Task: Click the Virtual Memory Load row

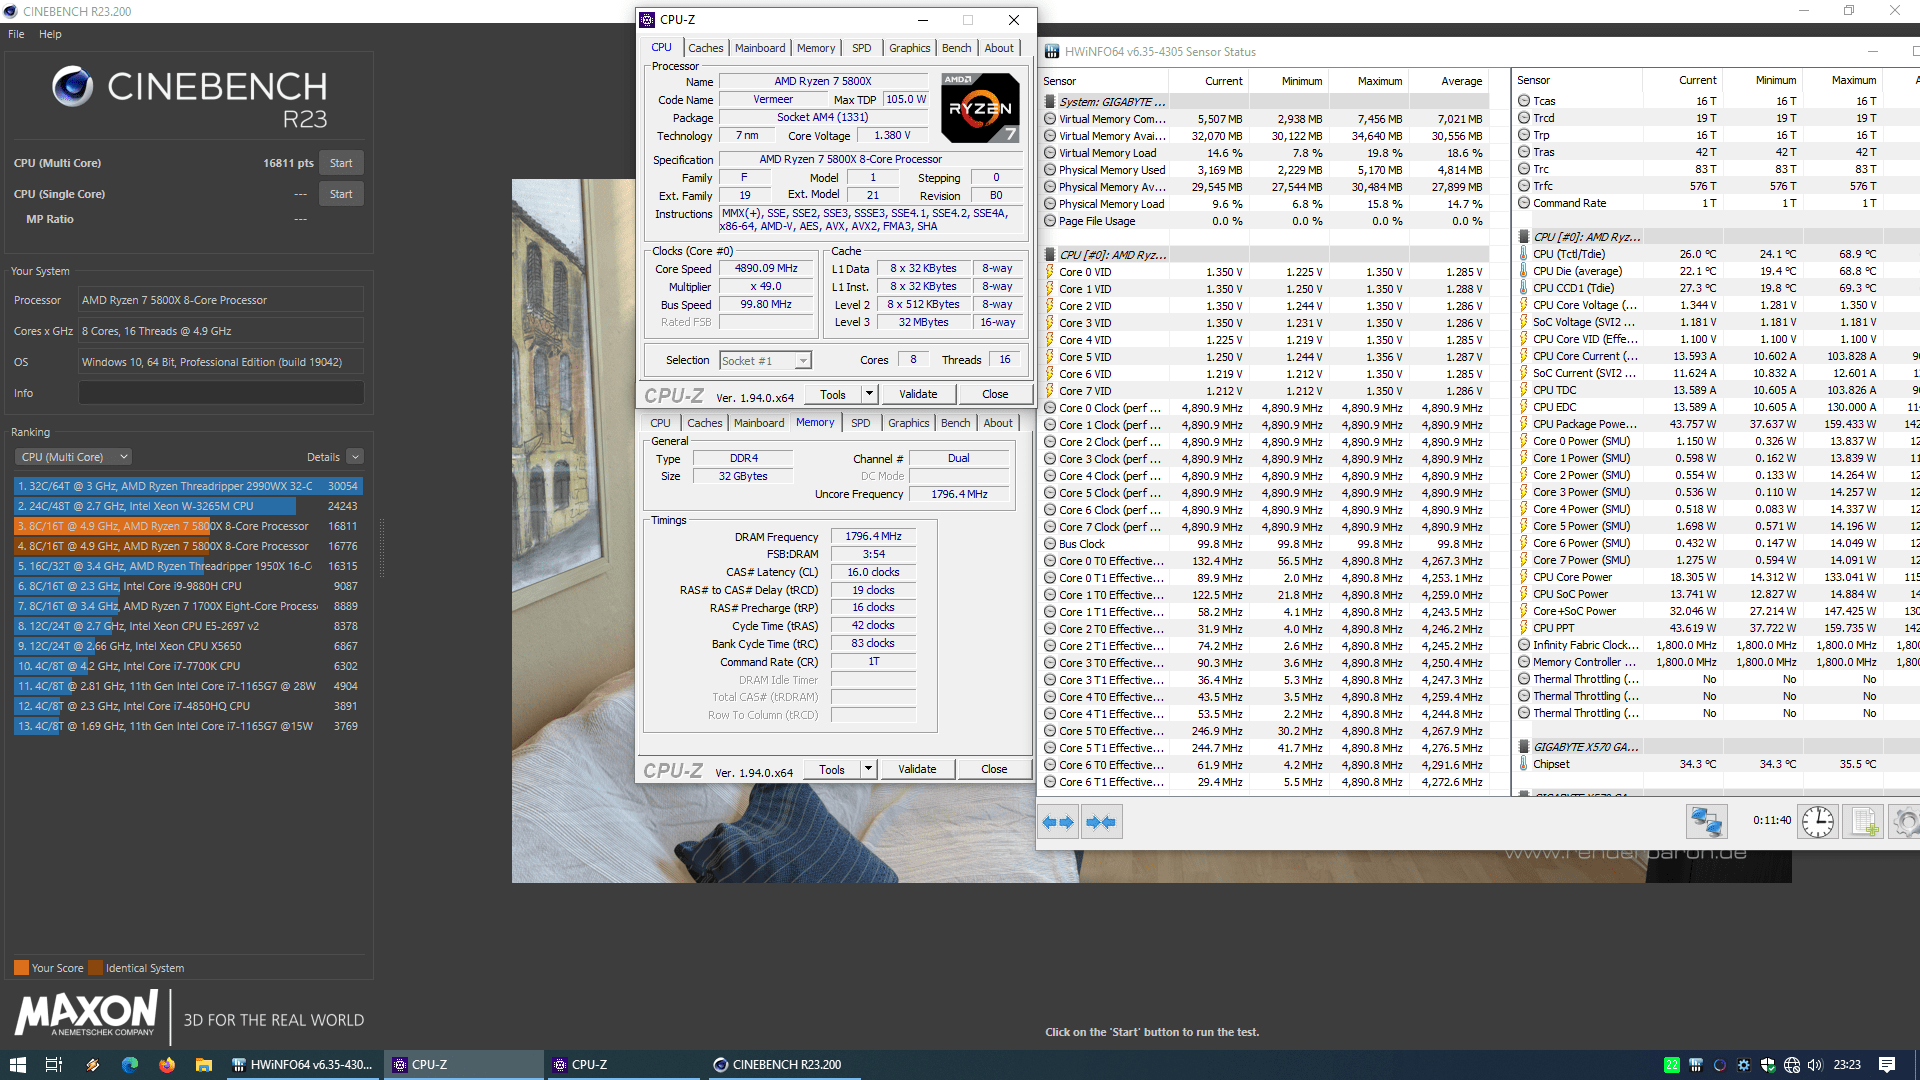Action: pos(1265,153)
